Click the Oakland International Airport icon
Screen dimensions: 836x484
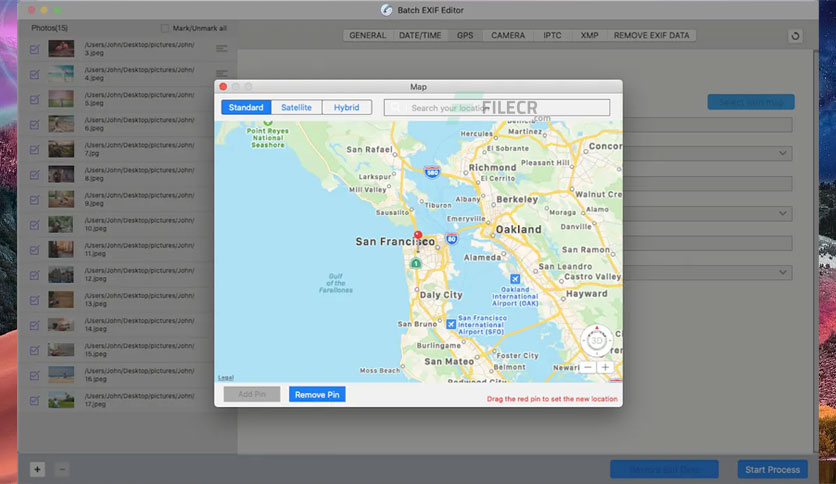pyautogui.click(x=515, y=279)
